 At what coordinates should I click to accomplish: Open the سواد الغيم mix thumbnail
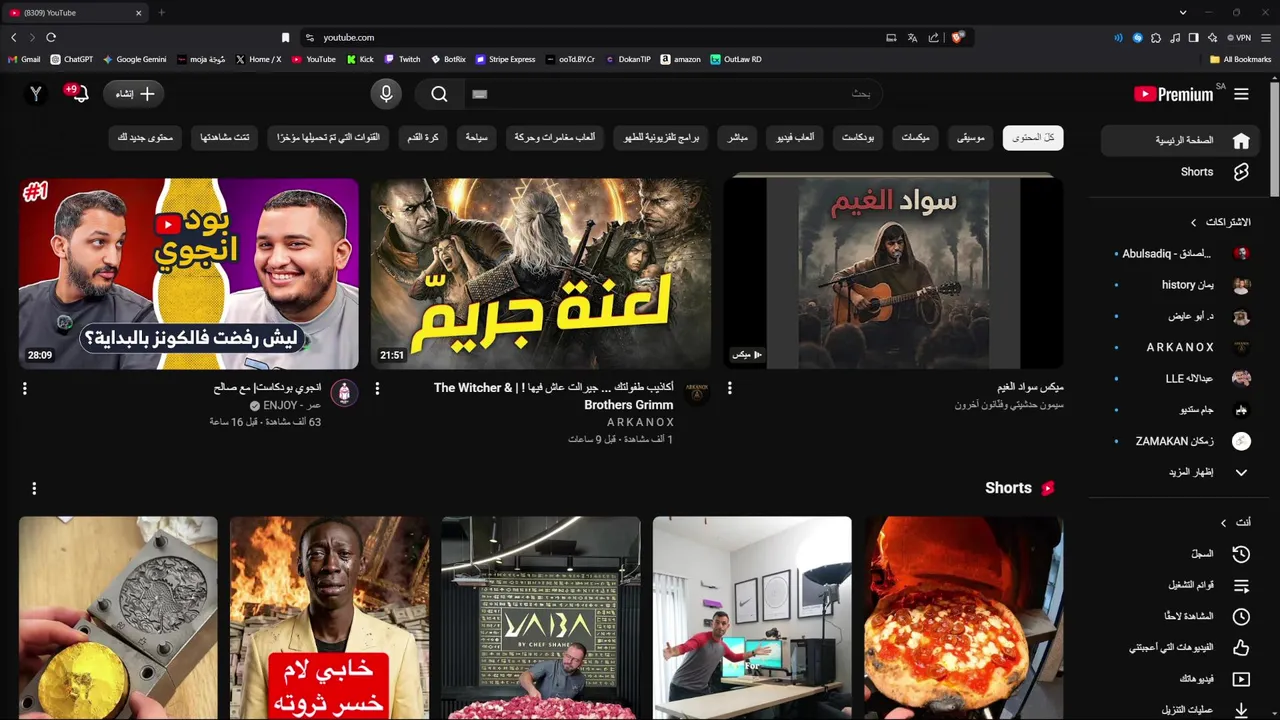pyautogui.click(x=893, y=273)
